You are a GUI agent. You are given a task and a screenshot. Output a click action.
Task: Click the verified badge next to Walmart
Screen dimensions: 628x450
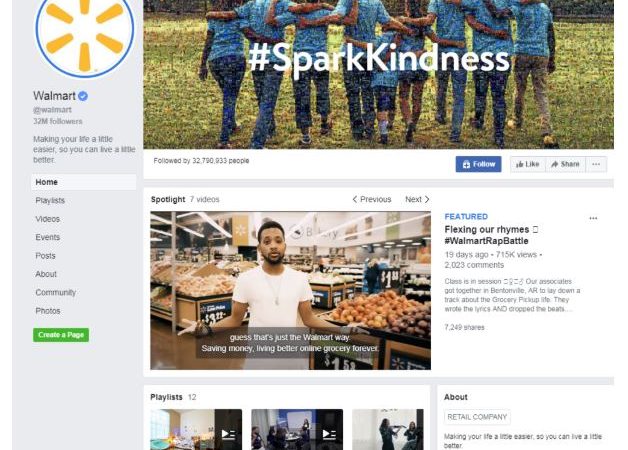click(x=83, y=96)
